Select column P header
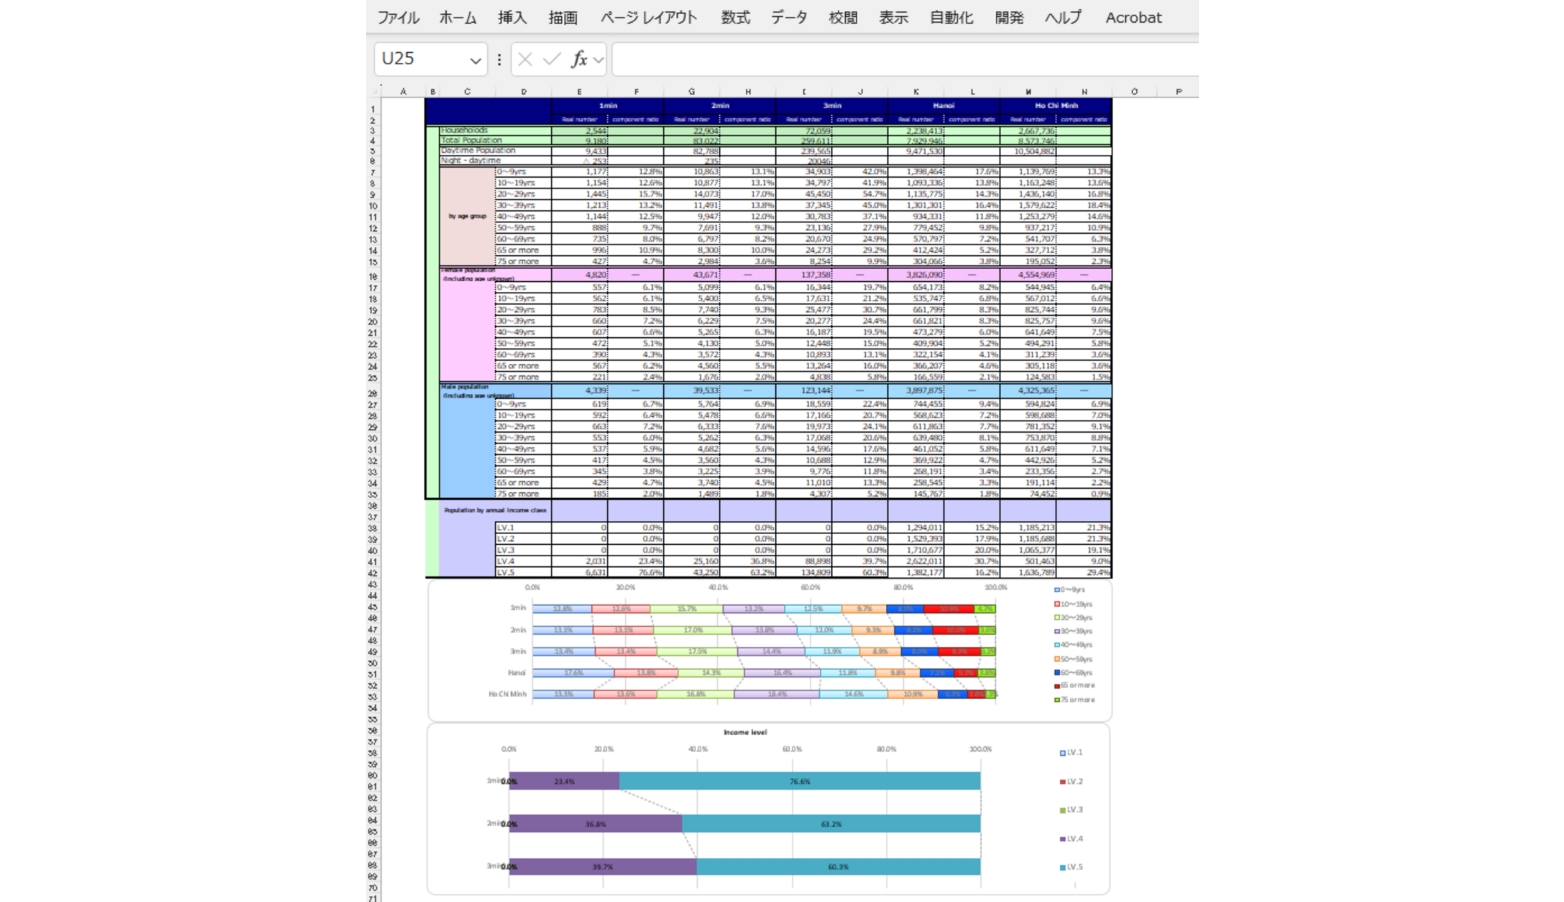The width and height of the screenshot is (1564, 902). [x=1179, y=91]
